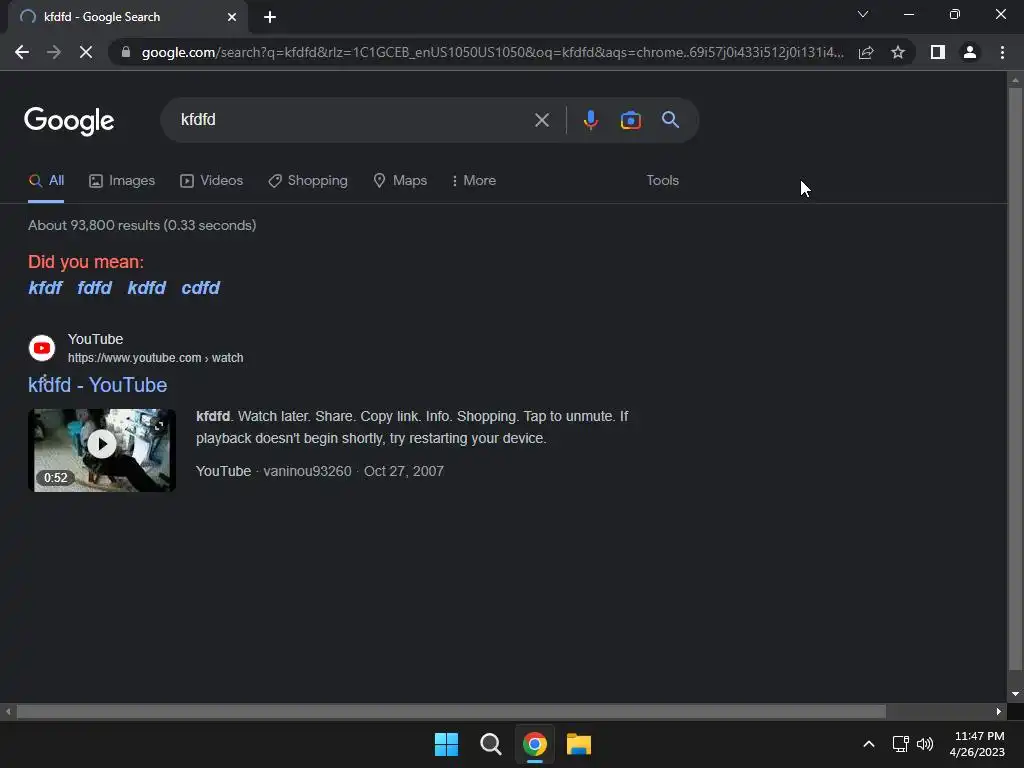
Task: Click suggestion cdfd
Action: pos(200,288)
